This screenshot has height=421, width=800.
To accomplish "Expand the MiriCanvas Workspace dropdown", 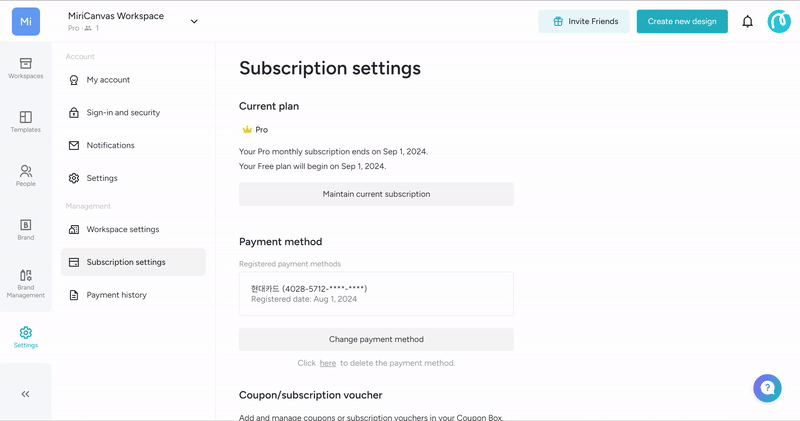I will tap(194, 21).
